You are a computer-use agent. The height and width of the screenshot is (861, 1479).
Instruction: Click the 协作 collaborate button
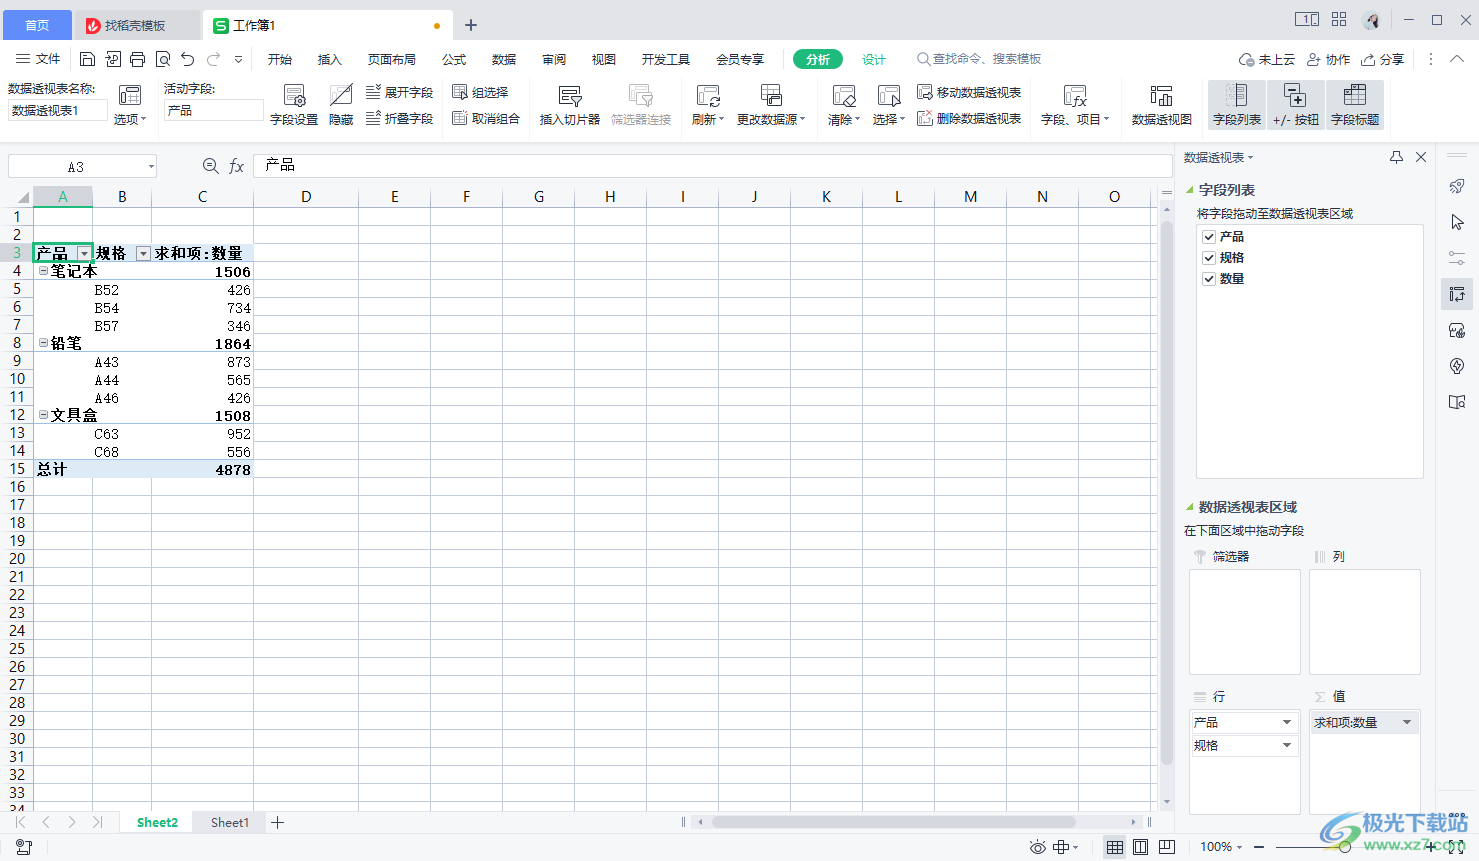click(x=1329, y=60)
